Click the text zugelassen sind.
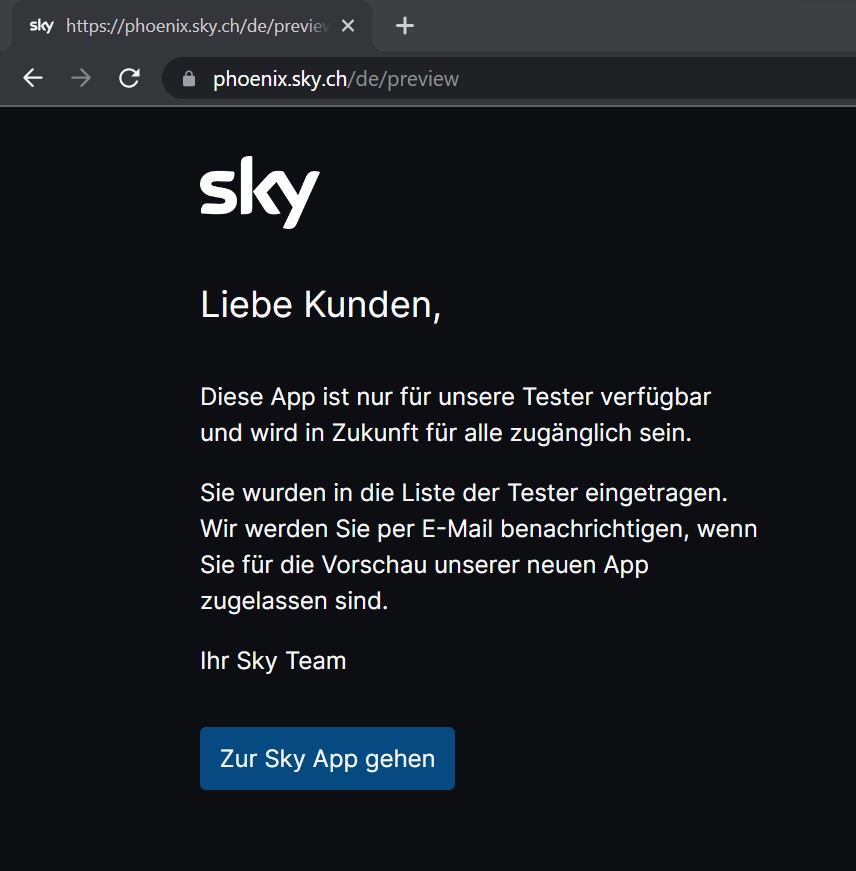 tap(294, 601)
